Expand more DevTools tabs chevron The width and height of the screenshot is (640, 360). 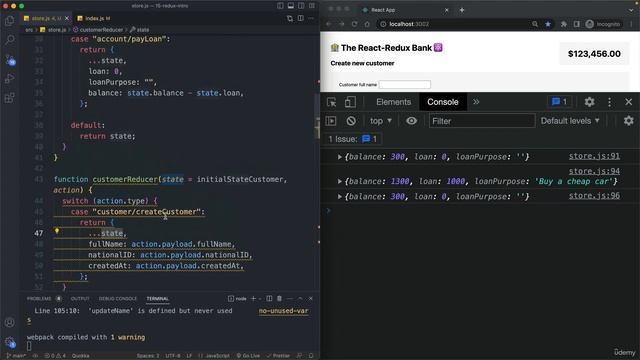tap(476, 102)
